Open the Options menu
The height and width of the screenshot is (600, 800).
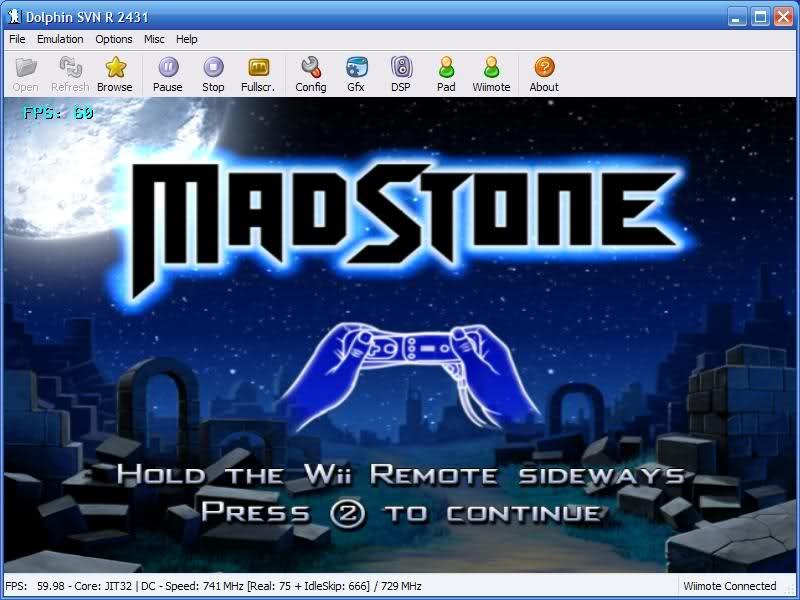click(x=114, y=39)
